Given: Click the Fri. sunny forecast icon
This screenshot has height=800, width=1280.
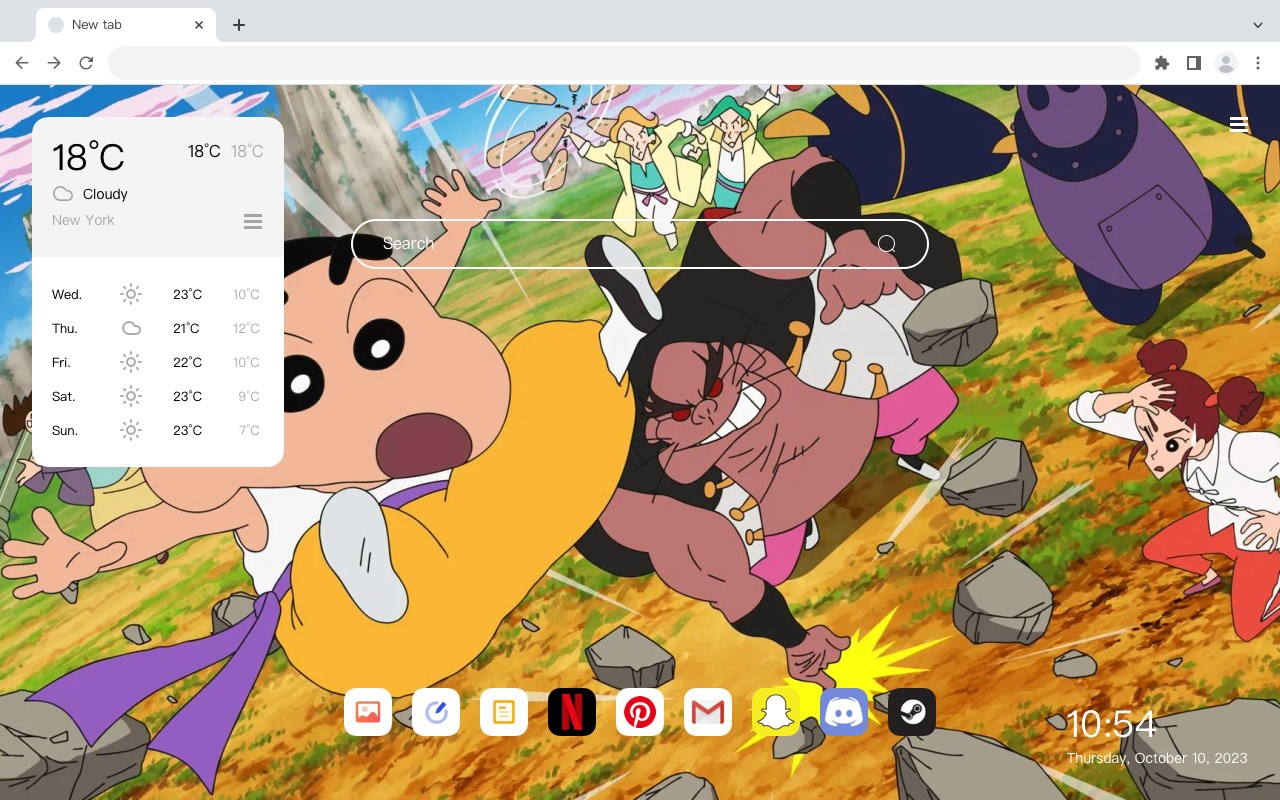Looking at the screenshot, I should tap(131, 362).
